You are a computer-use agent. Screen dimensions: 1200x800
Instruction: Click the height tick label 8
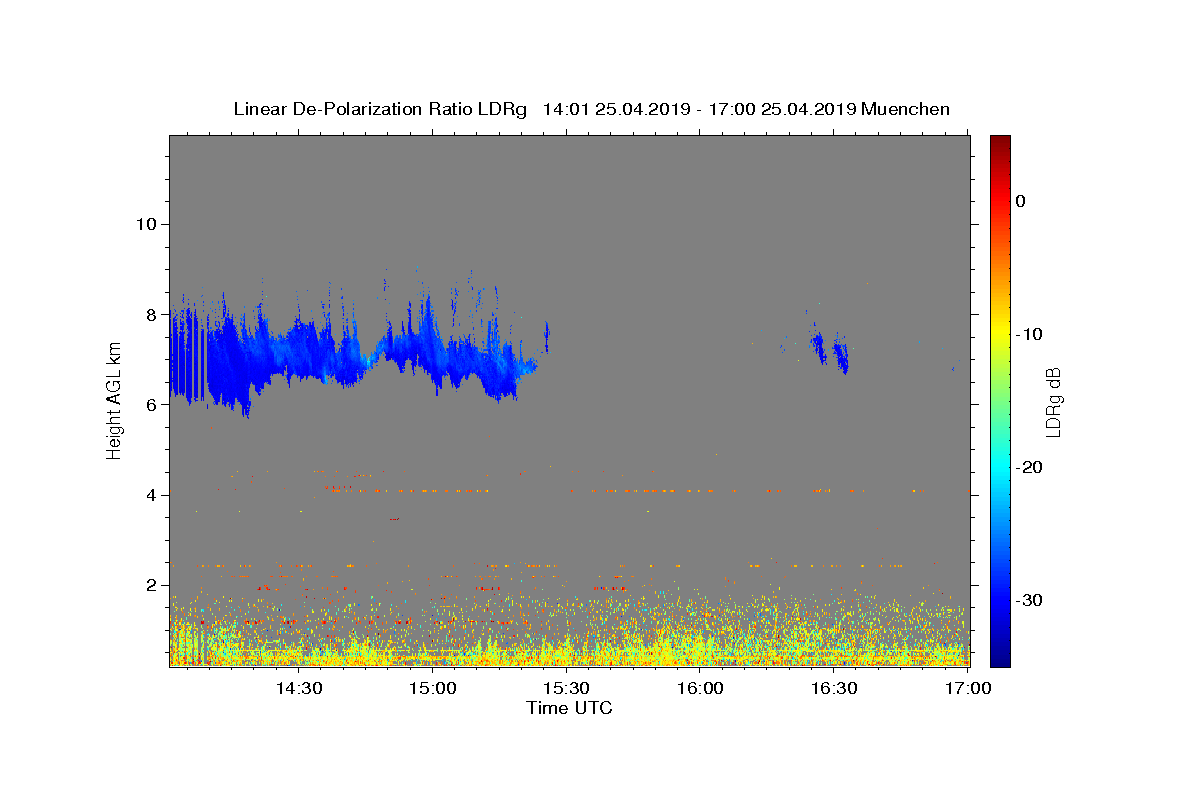[x=151, y=314]
